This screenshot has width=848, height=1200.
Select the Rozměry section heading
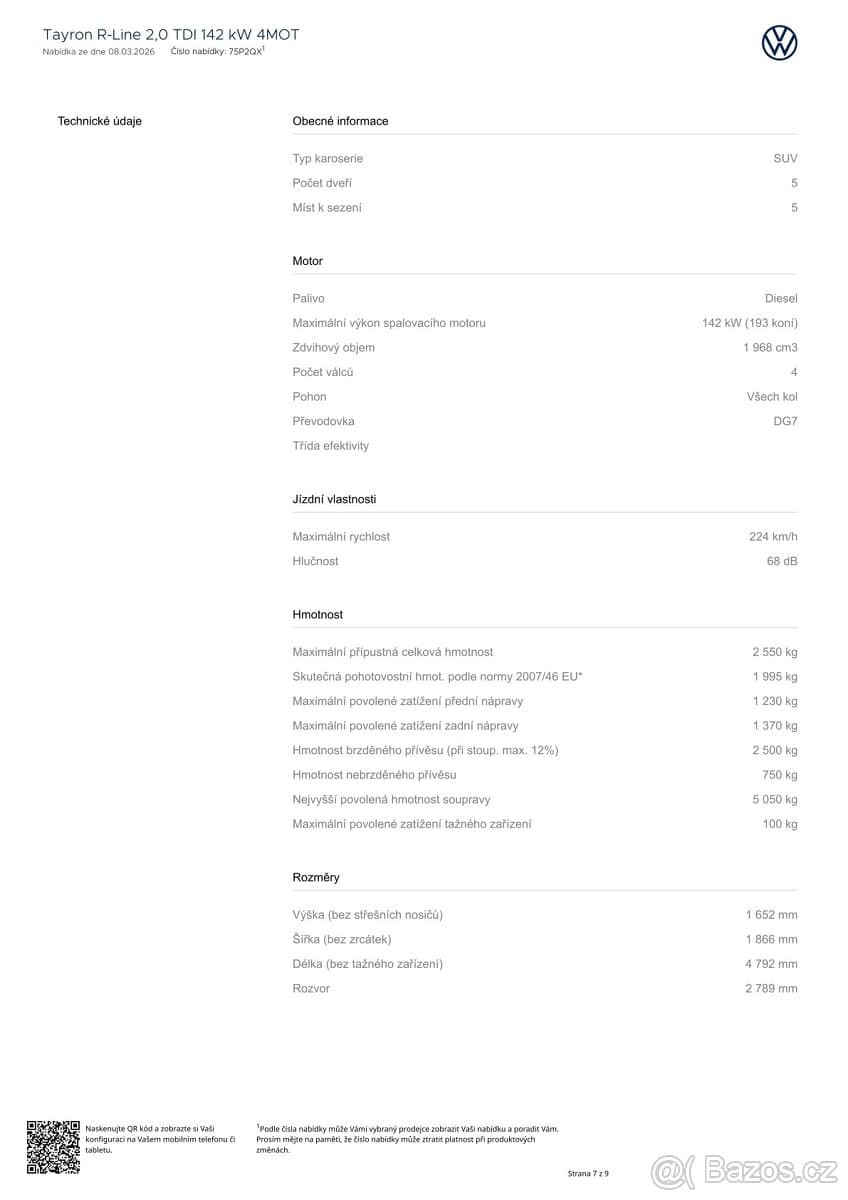[x=316, y=877]
